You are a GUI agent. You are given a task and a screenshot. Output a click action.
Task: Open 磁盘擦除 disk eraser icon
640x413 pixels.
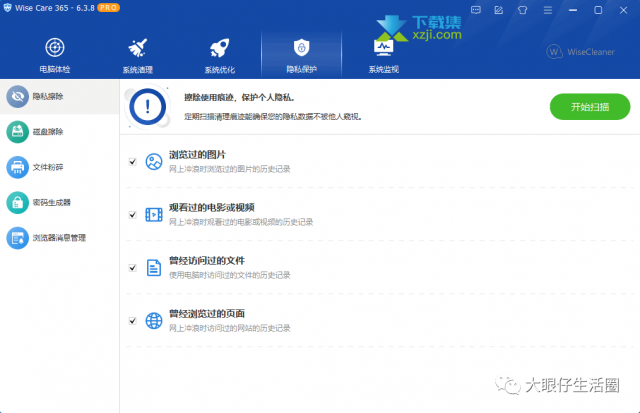[x=18, y=132]
